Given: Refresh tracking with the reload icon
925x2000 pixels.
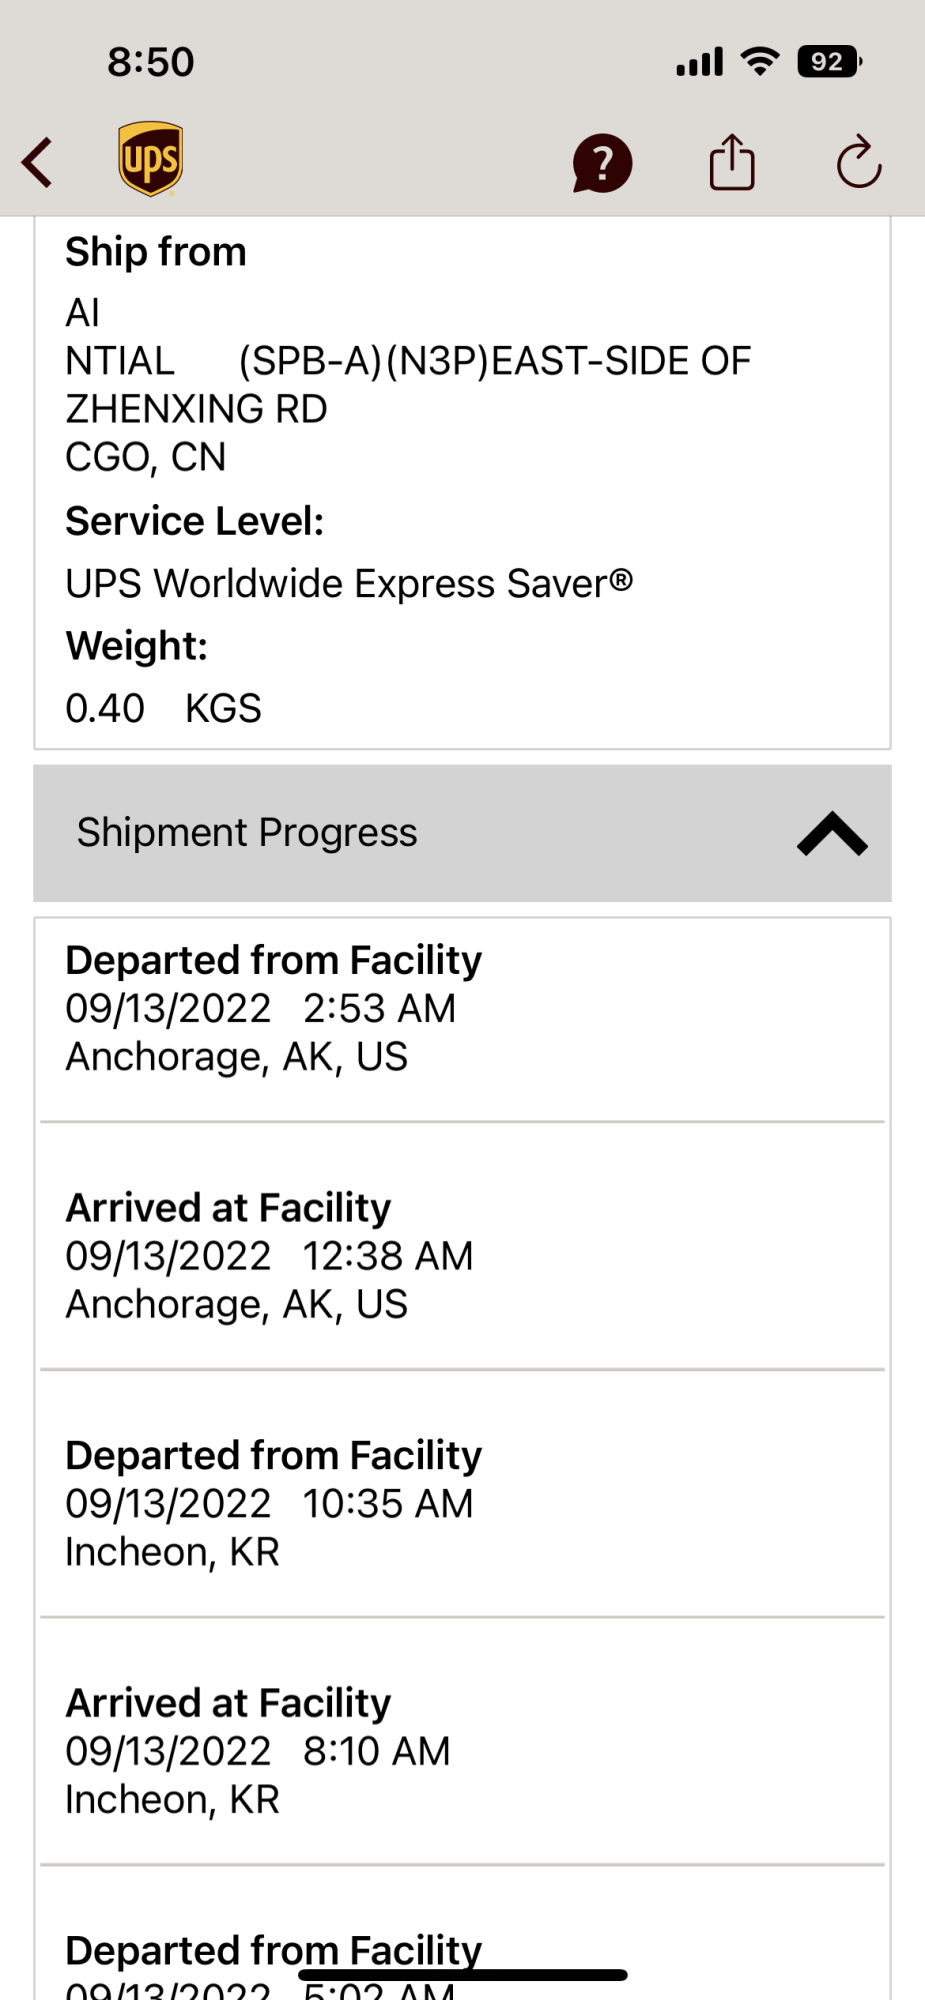Looking at the screenshot, I should 858,162.
